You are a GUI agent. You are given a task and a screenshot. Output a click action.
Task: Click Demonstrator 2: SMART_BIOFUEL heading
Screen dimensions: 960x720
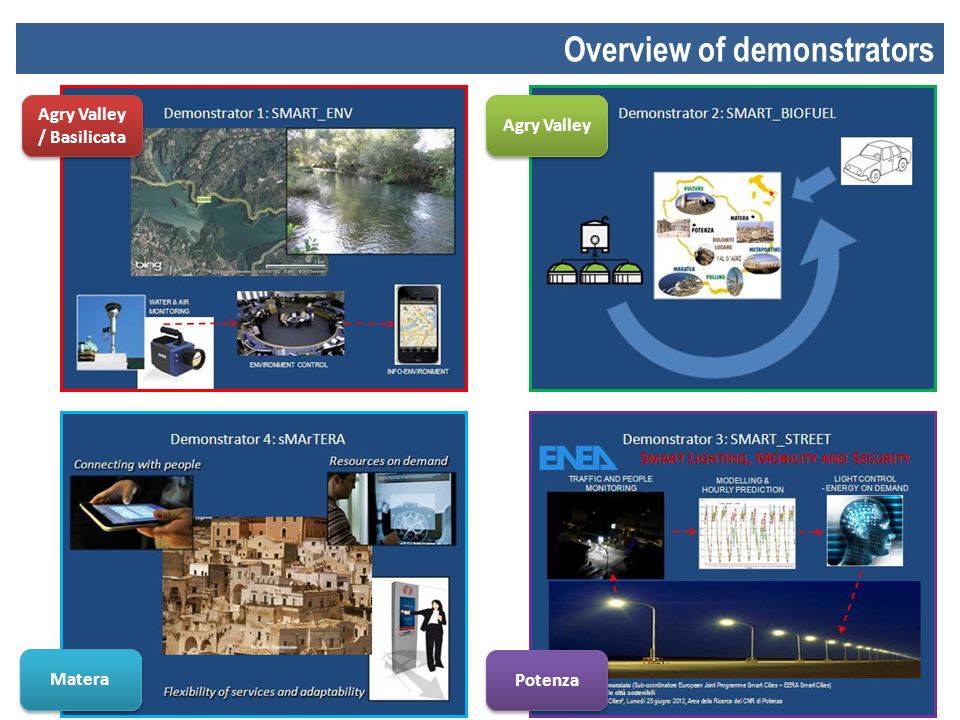tap(727, 113)
